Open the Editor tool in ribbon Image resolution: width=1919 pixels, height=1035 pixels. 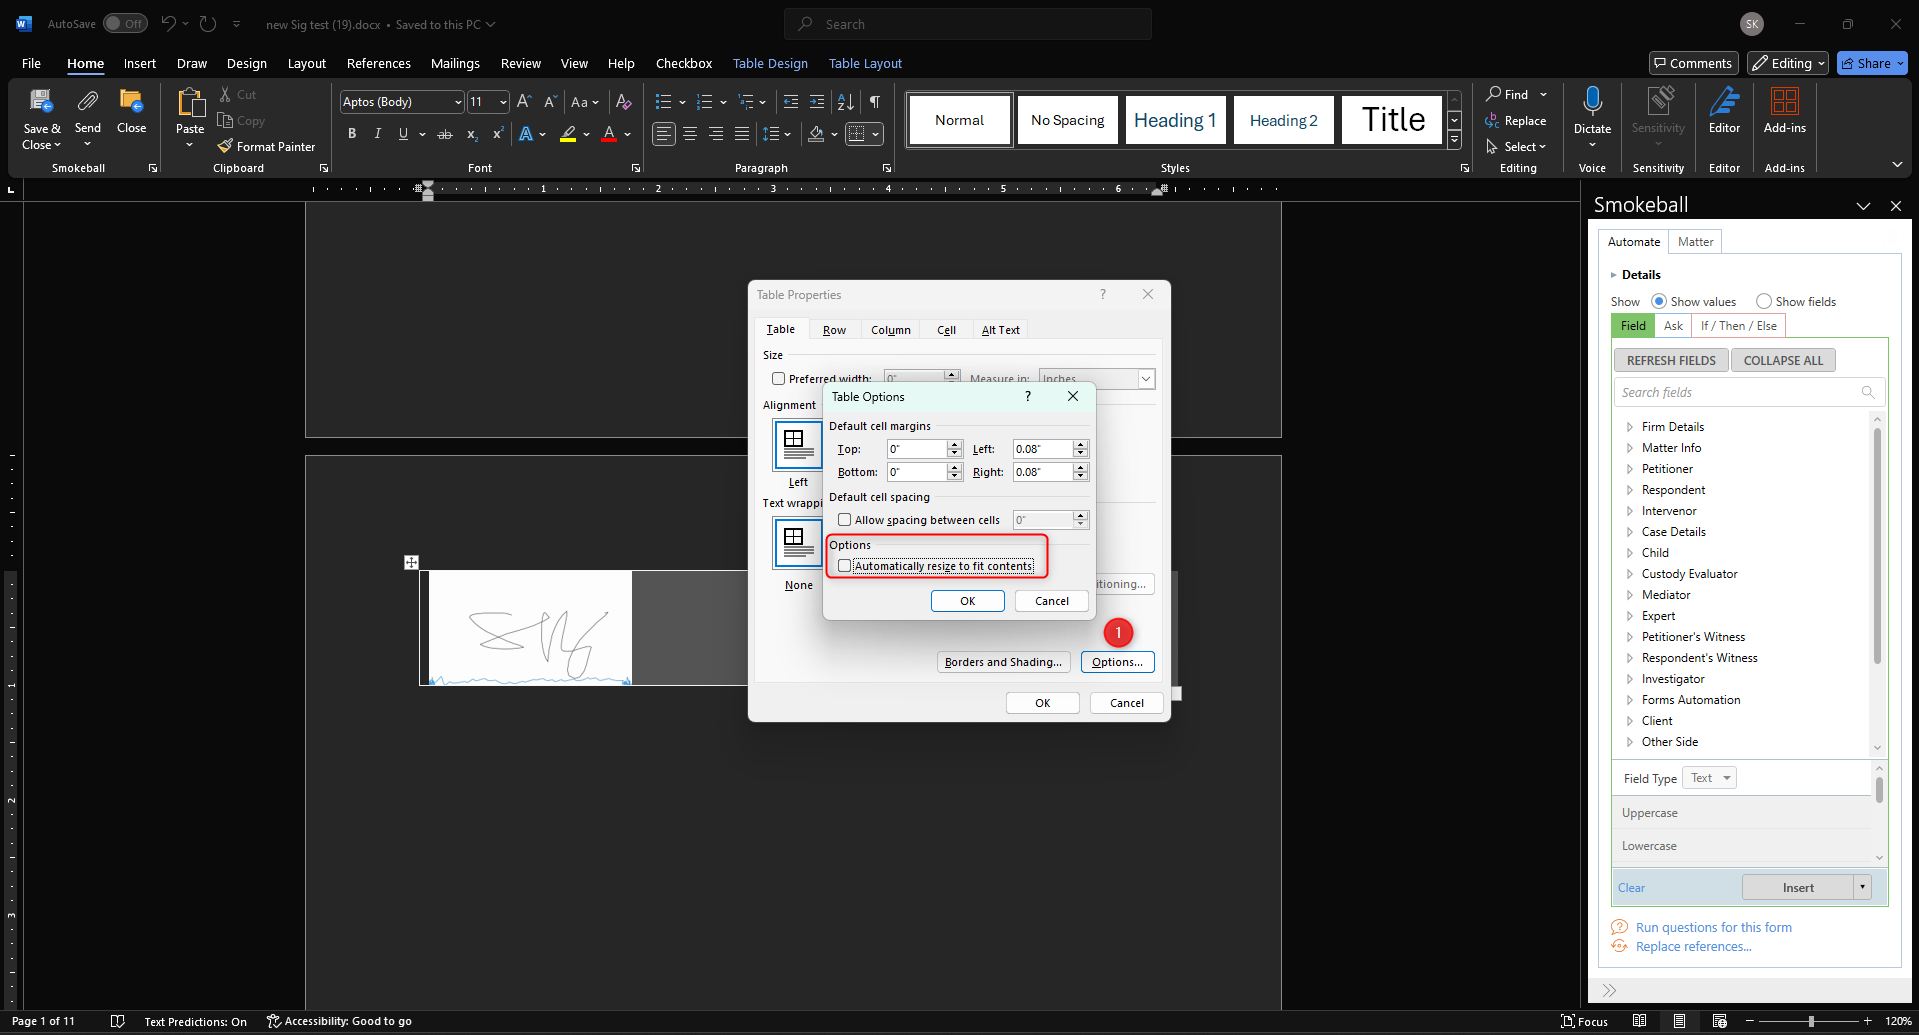coord(1724,110)
